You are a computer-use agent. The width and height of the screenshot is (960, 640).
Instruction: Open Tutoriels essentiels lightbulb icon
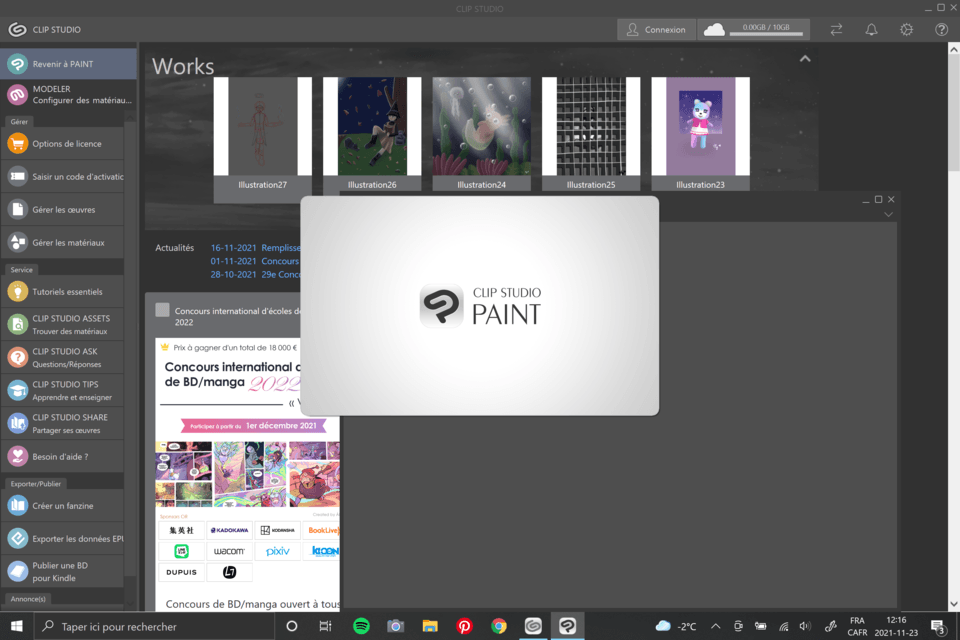[17, 292]
